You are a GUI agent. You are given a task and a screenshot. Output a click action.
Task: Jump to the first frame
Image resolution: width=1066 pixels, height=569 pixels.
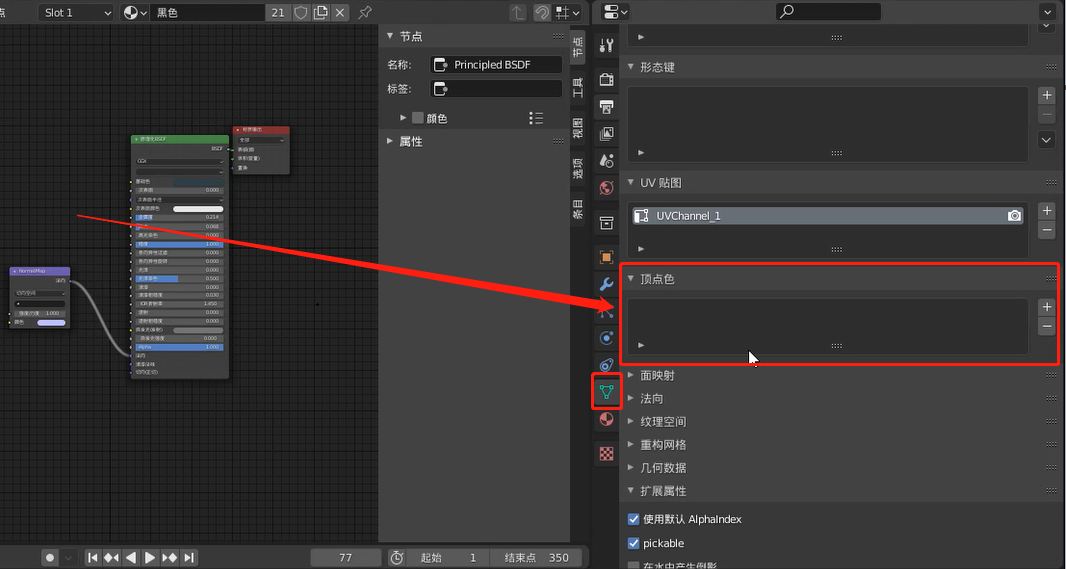point(93,557)
